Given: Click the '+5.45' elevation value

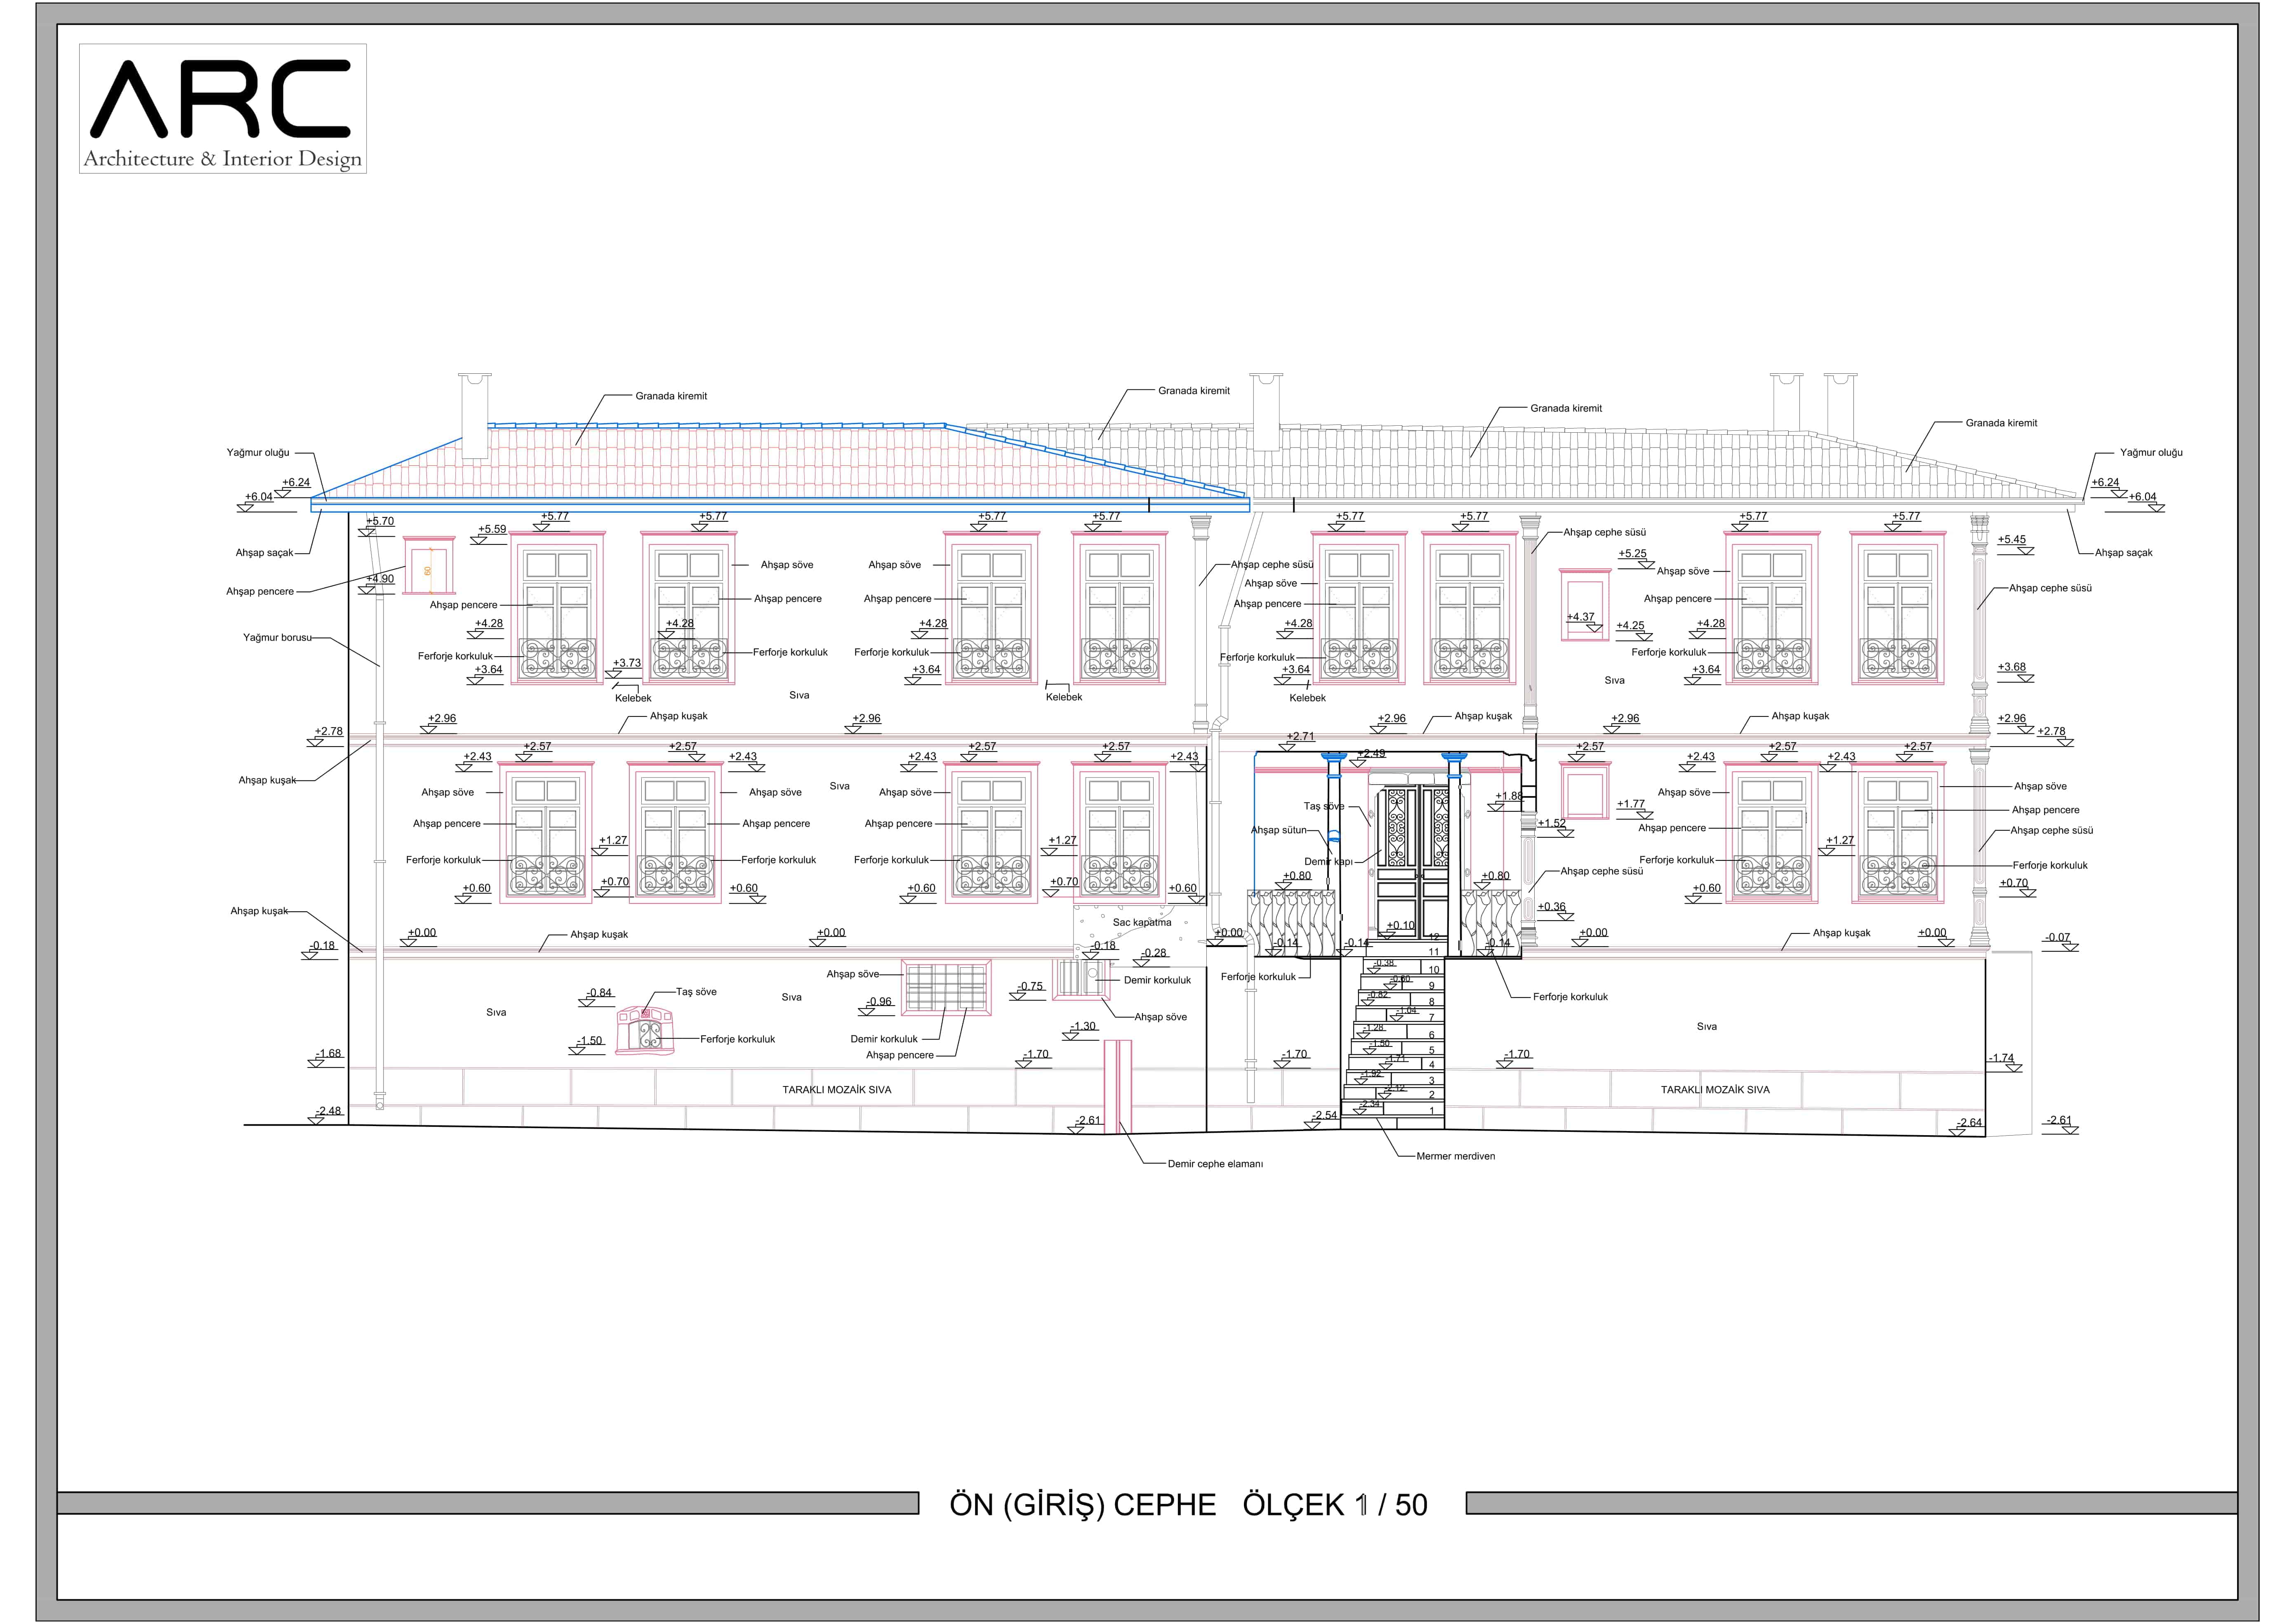Looking at the screenshot, I should tap(2012, 539).
